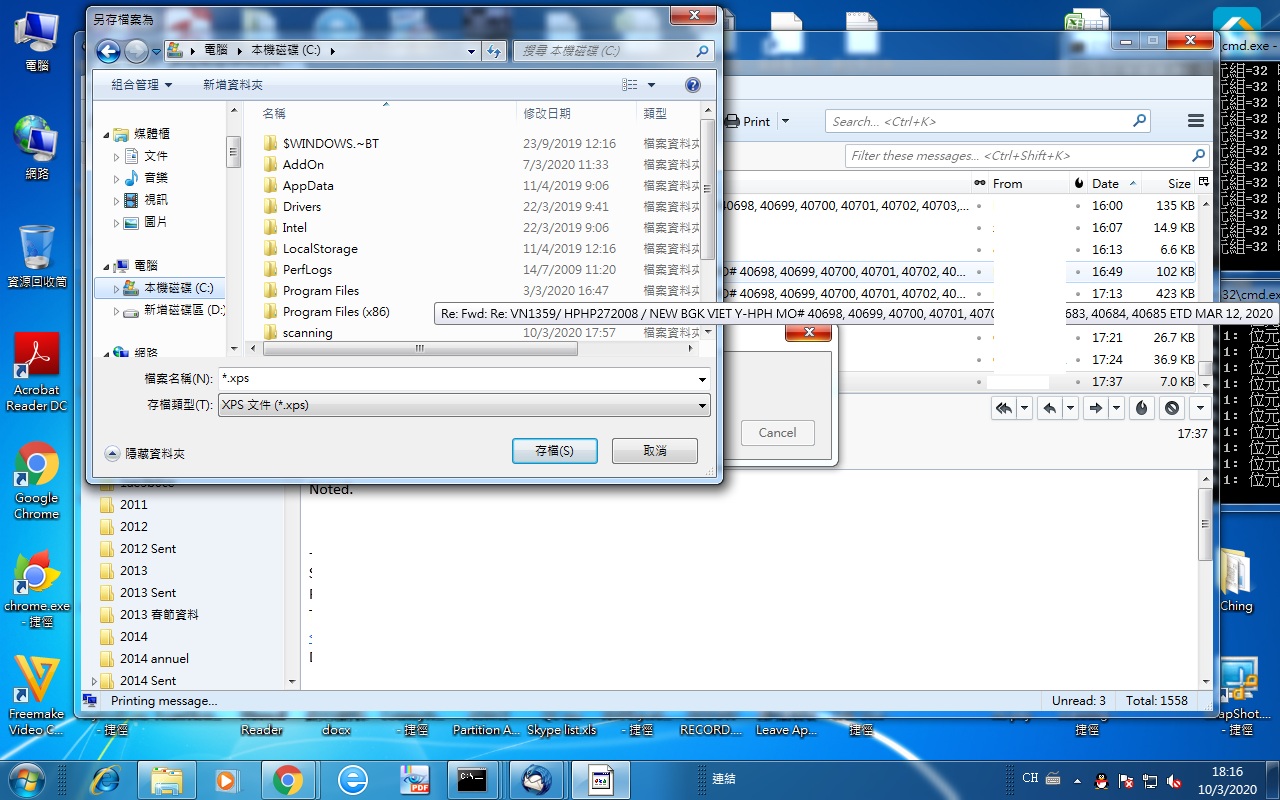Sort messages by Date column header

pos(1105,183)
